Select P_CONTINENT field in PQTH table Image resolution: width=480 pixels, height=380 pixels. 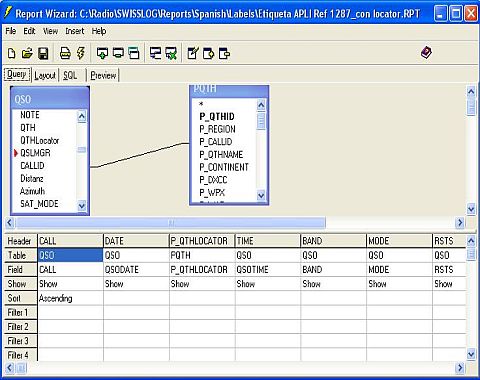224,167
